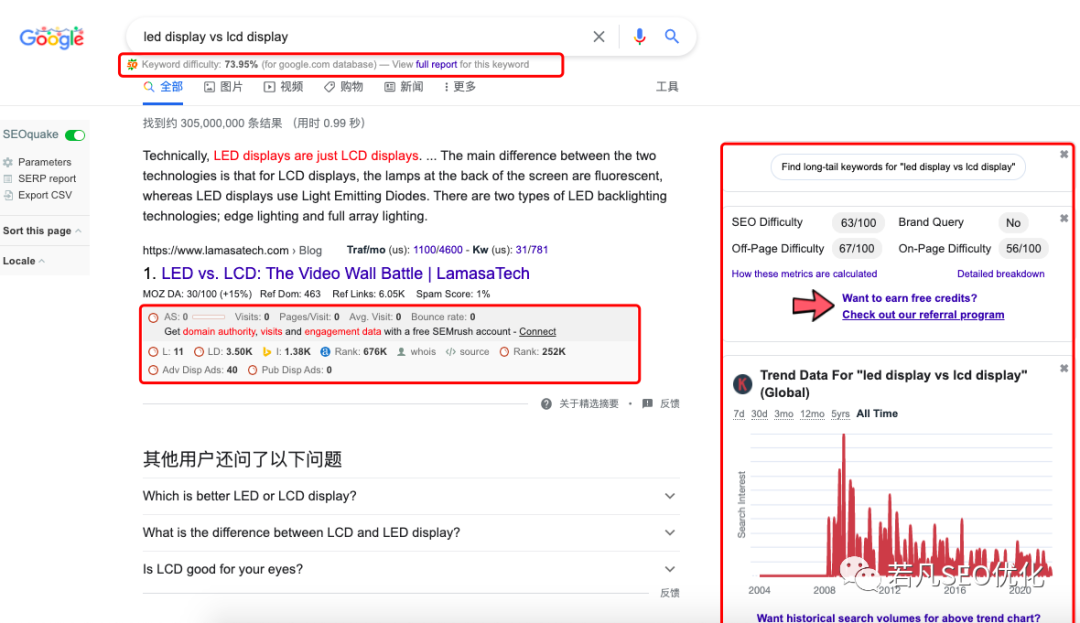Start voice search with microphone icon
This screenshot has width=1080, height=623.
tap(639, 36)
